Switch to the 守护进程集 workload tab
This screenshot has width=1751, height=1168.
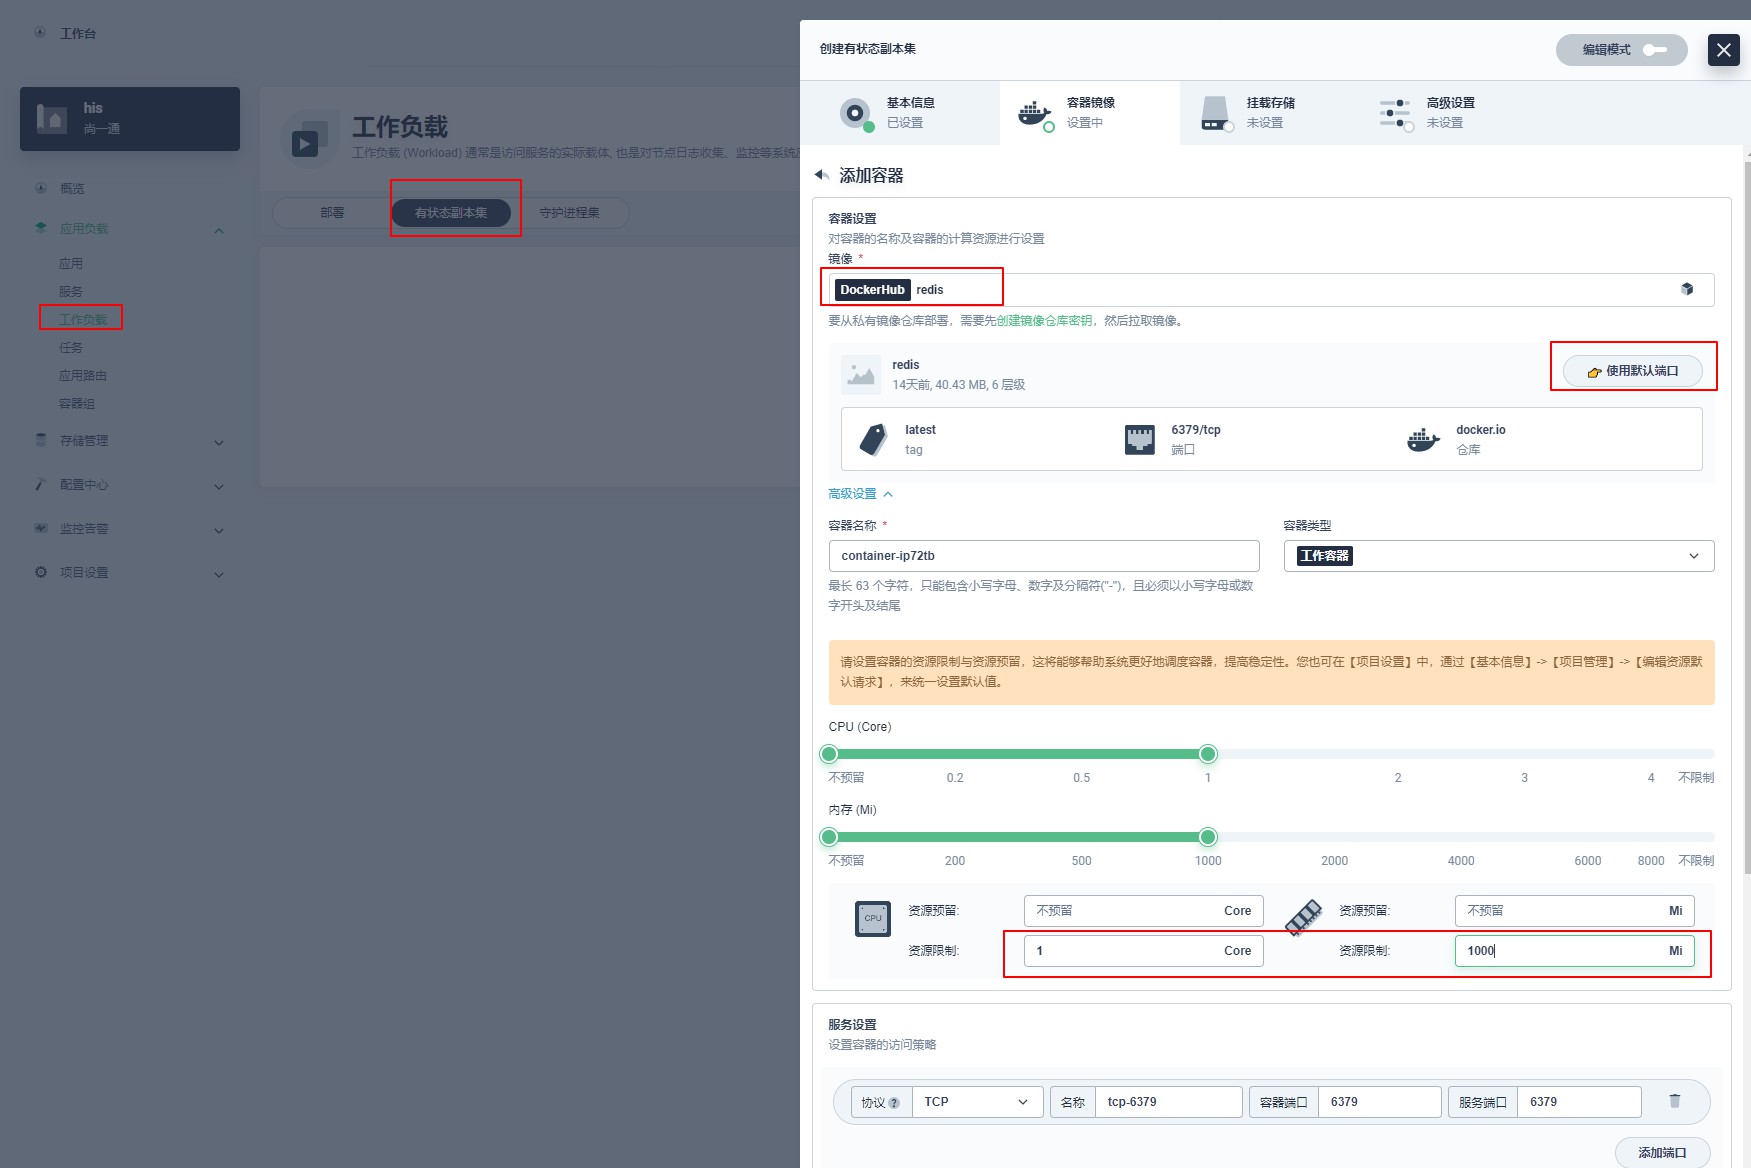569,213
